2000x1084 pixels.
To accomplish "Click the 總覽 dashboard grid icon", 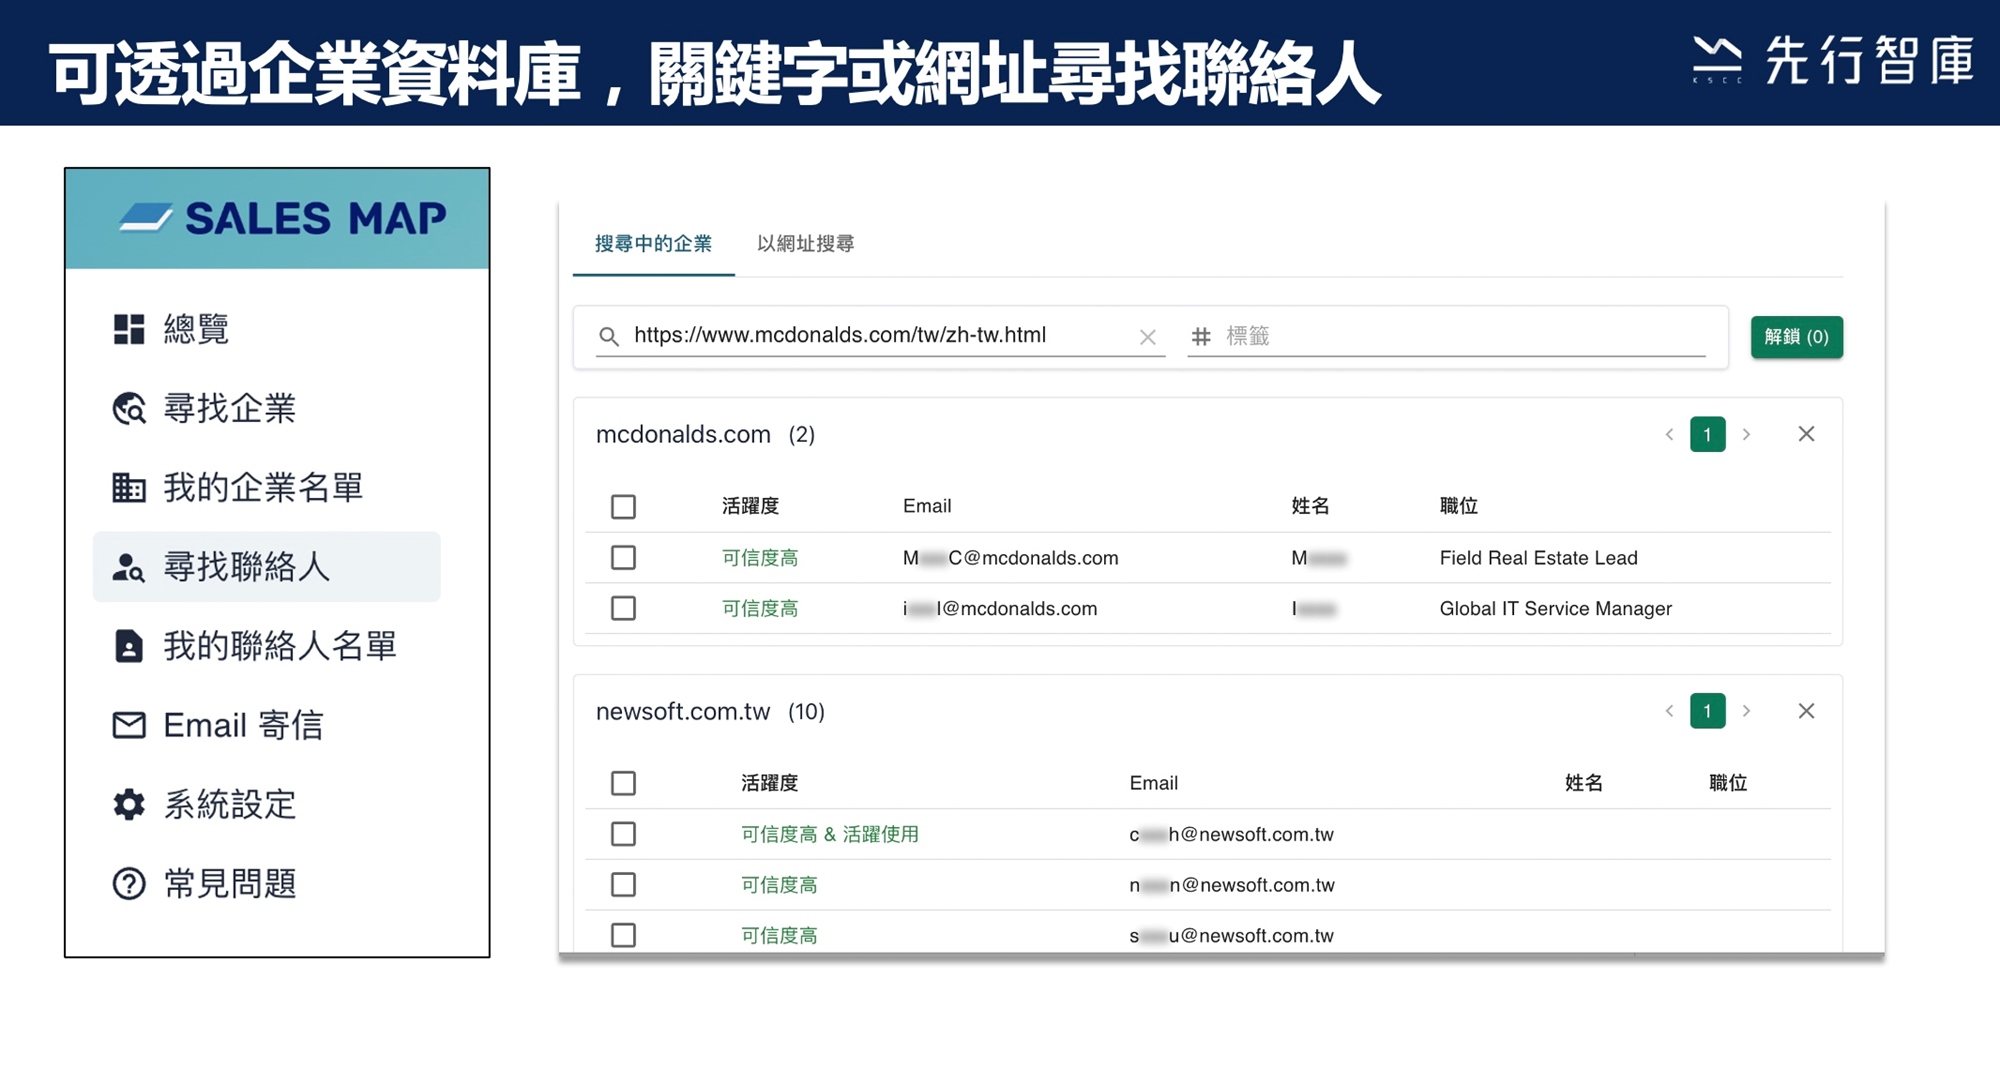I will pyautogui.click(x=129, y=329).
